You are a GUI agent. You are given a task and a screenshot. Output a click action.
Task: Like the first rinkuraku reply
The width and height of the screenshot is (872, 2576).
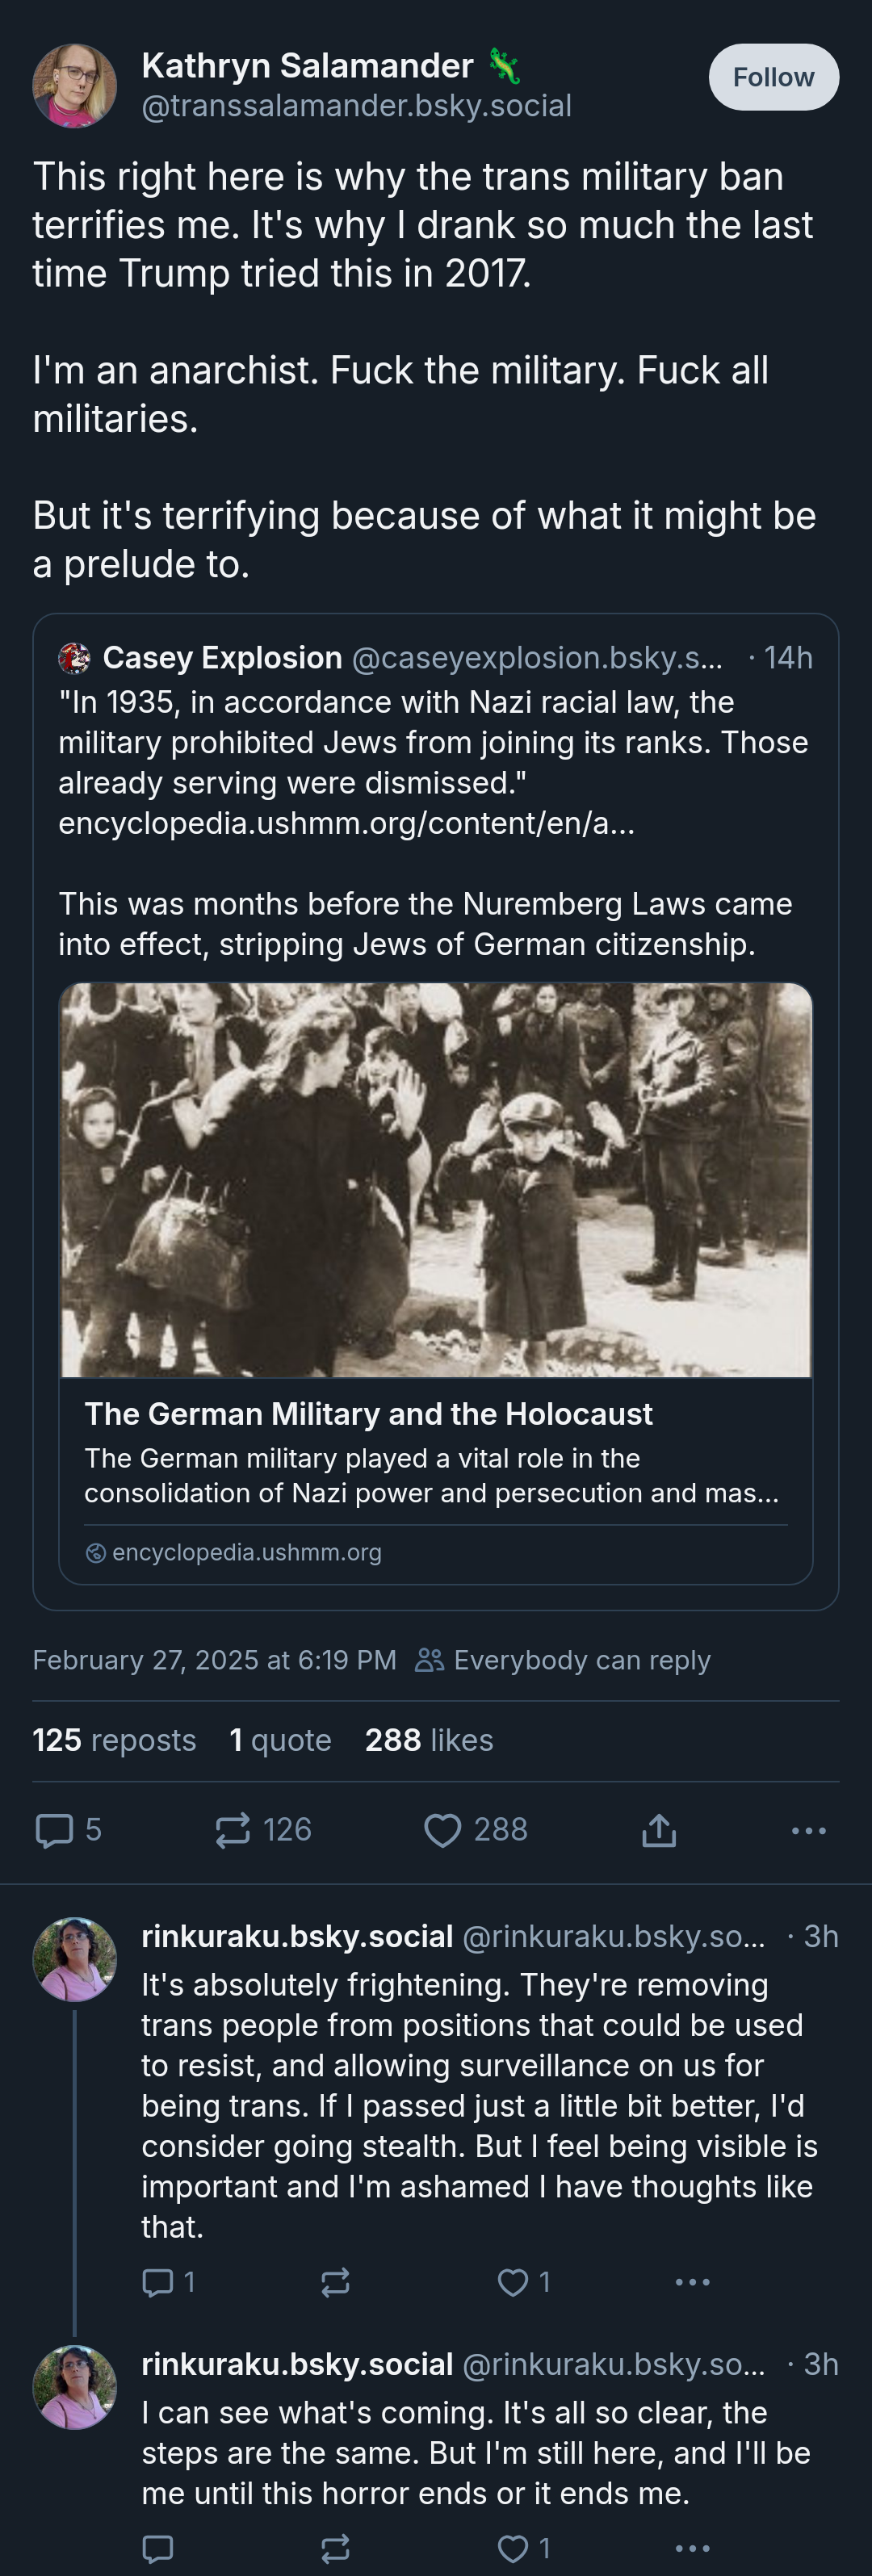(524, 2282)
